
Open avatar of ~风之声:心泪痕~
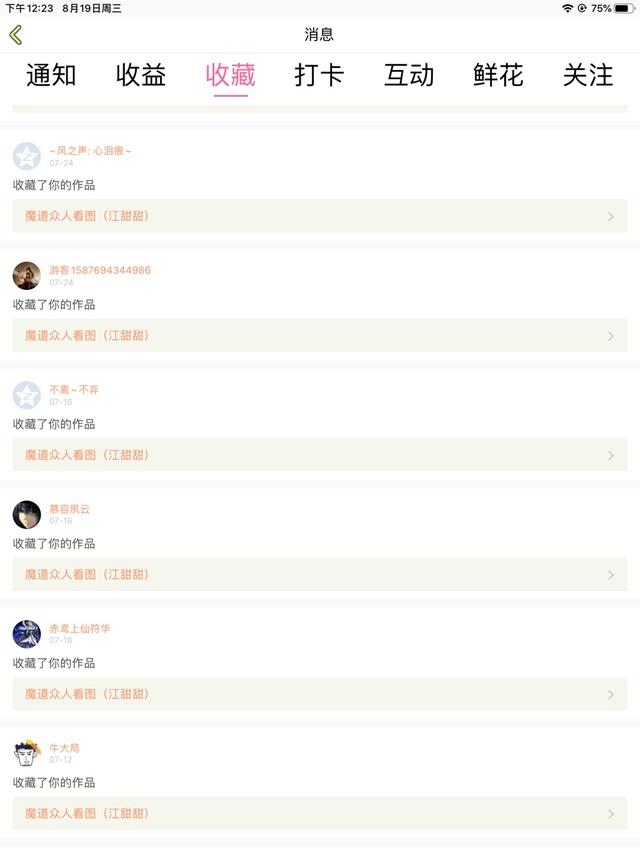click(x=27, y=156)
